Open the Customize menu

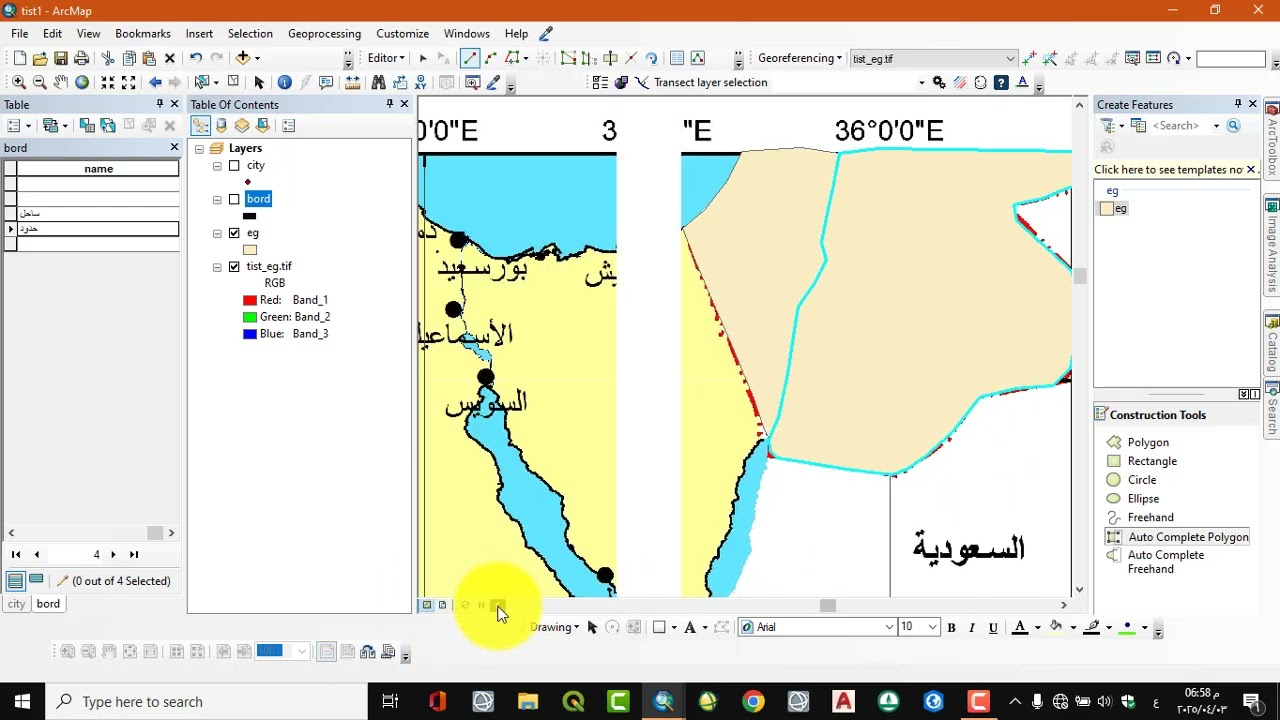click(x=402, y=33)
